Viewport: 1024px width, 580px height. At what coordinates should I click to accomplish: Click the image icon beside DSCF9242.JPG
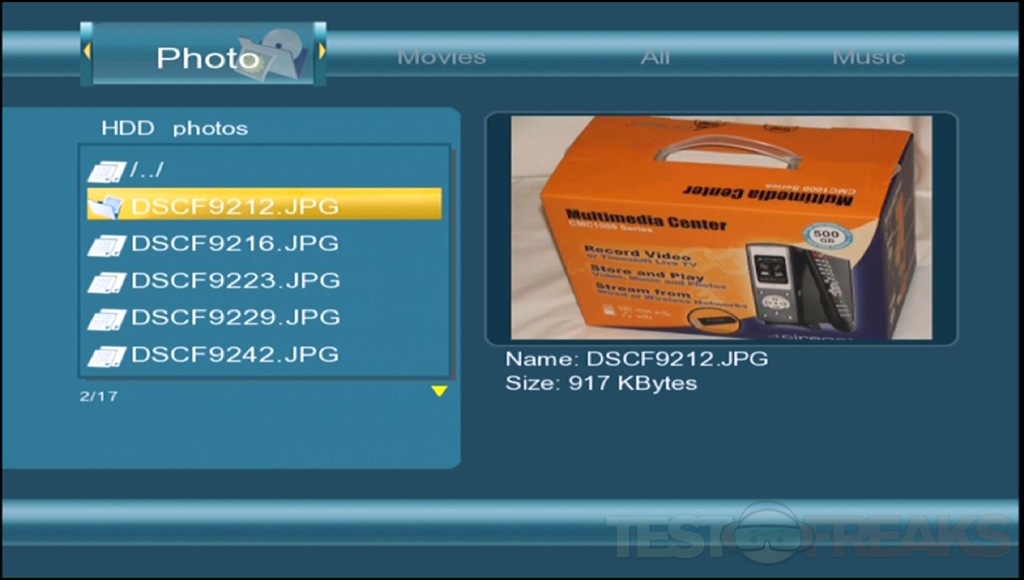(x=105, y=356)
